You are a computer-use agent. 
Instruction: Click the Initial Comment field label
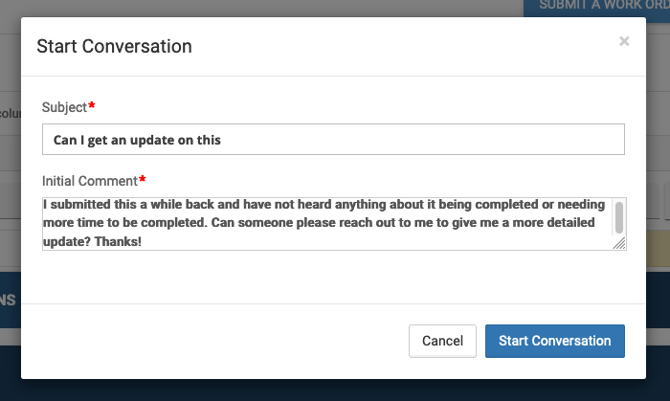coord(90,181)
